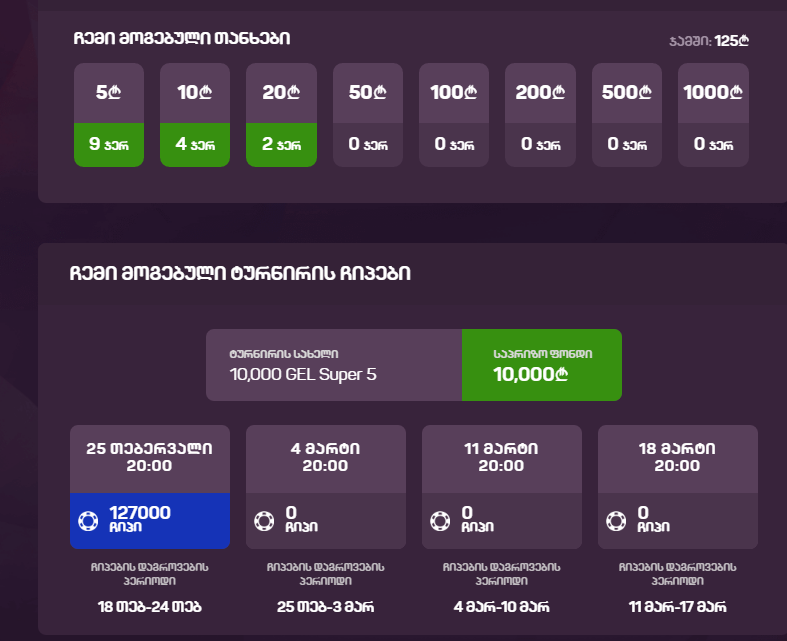Switch to the 18 მარტი 20:00 tournament date

677,457
